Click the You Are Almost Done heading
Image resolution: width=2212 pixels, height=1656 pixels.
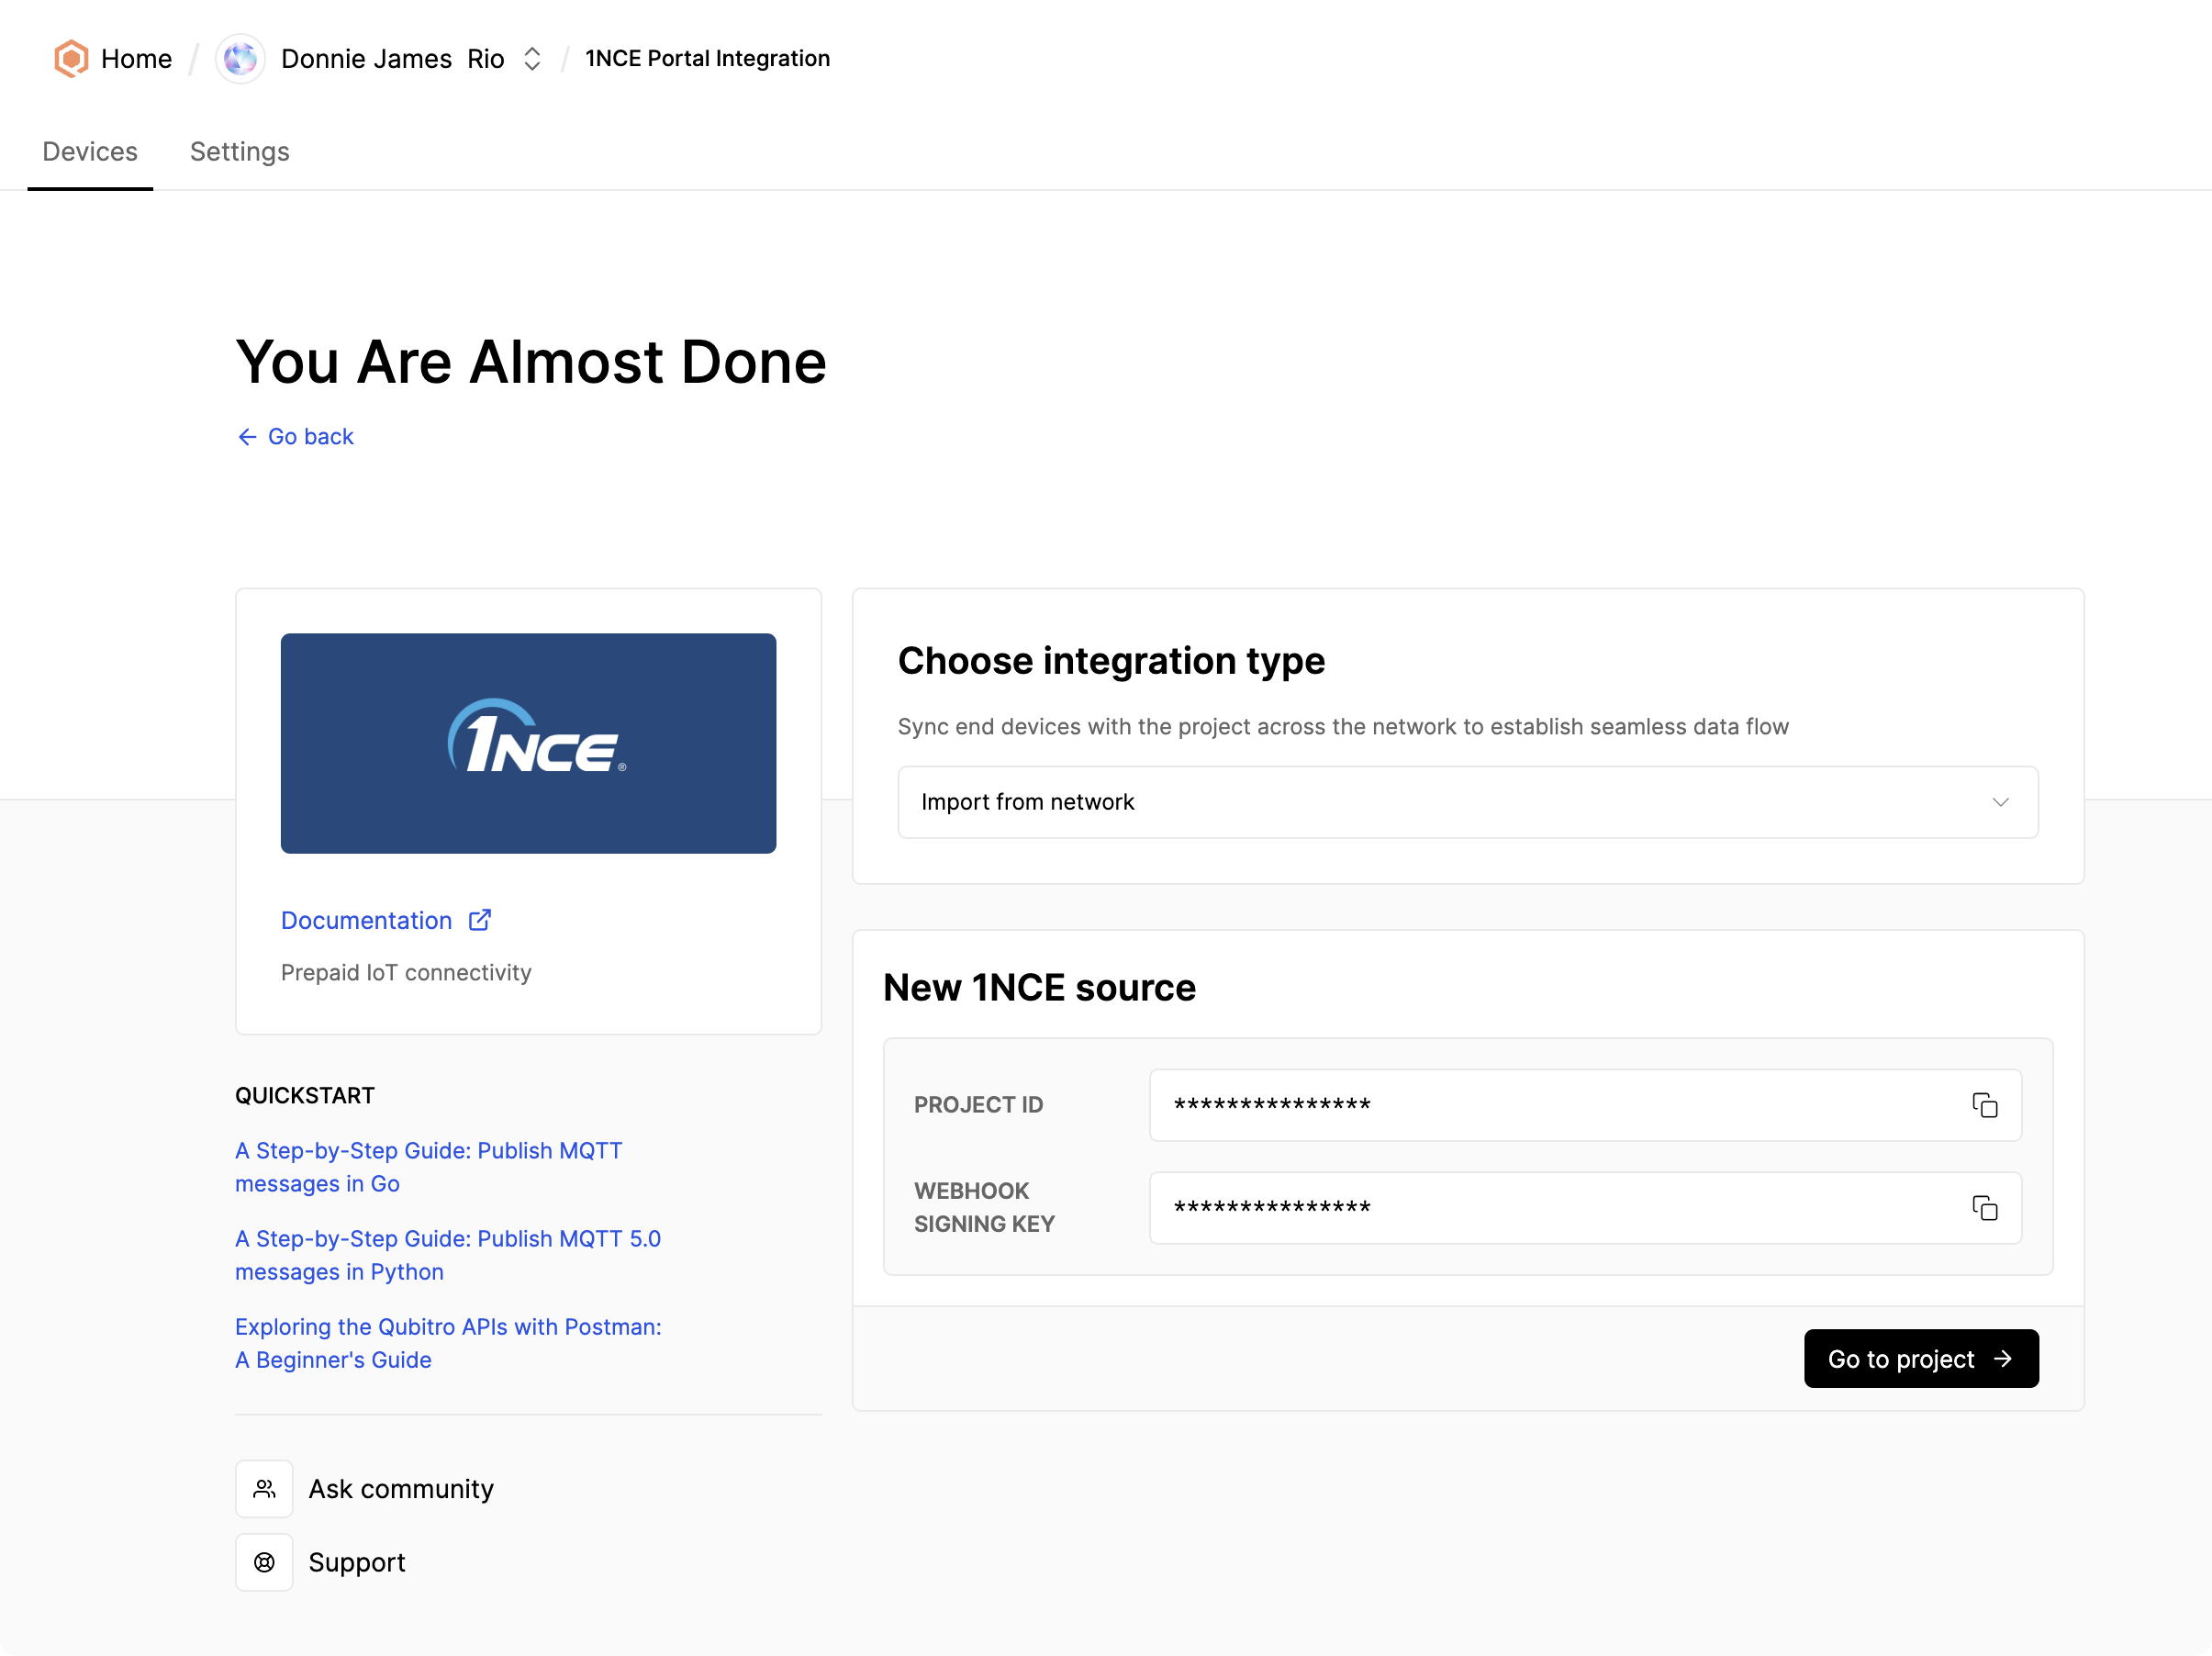531,361
